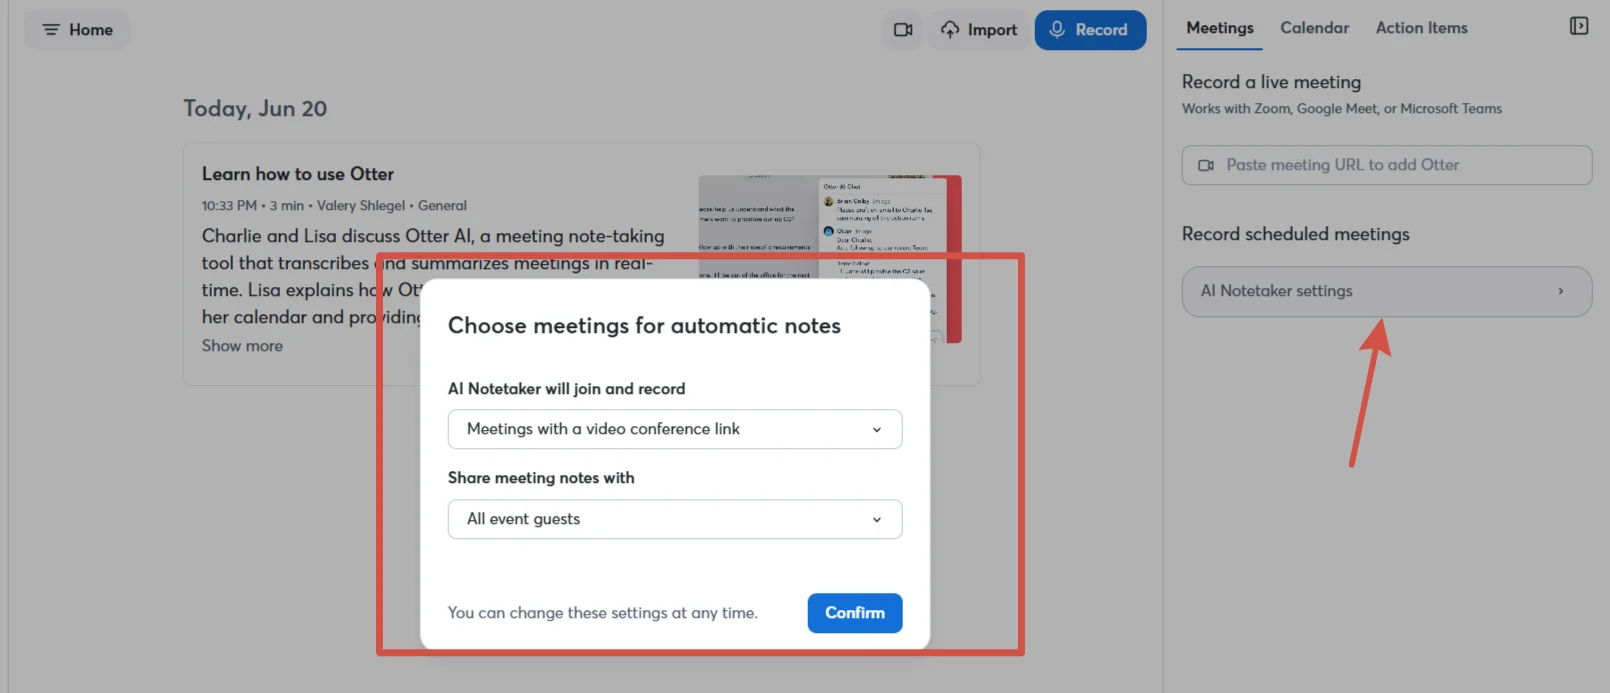Open the Learn how to use Otter conversation
The height and width of the screenshot is (693, 1610).
click(x=298, y=174)
